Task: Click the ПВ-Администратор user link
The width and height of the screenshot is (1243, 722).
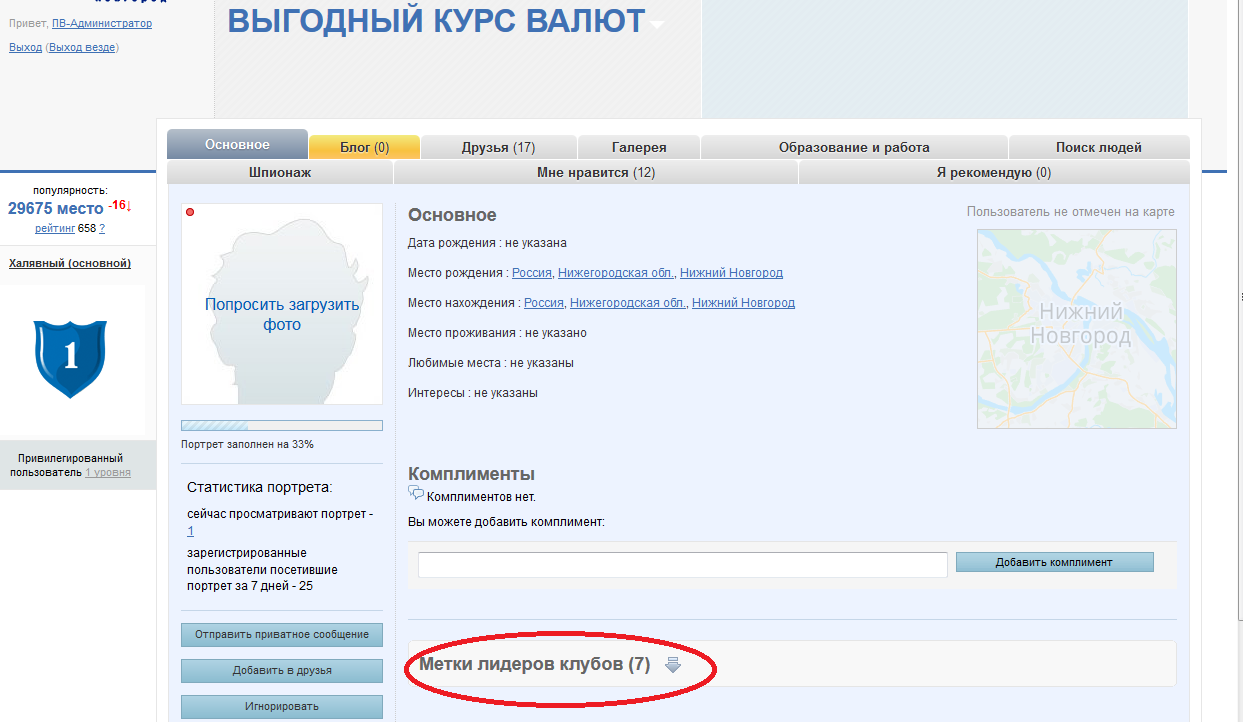Action: tap(102, 23)
